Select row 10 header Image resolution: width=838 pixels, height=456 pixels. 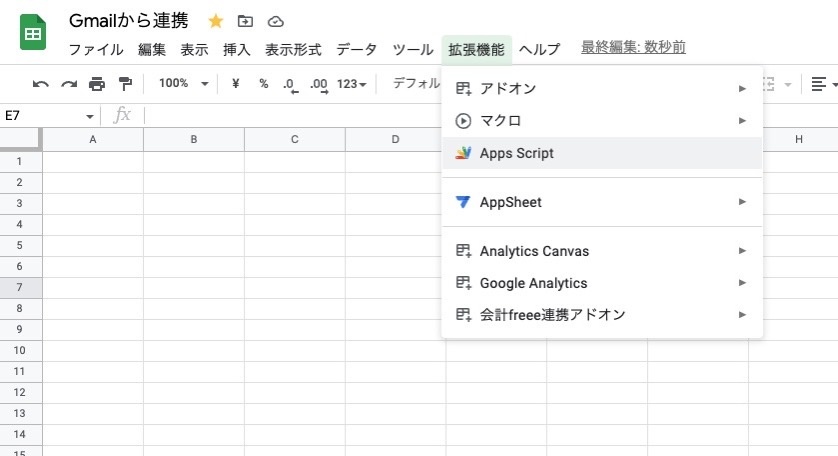pyautogui.click(x=20, y=351)
